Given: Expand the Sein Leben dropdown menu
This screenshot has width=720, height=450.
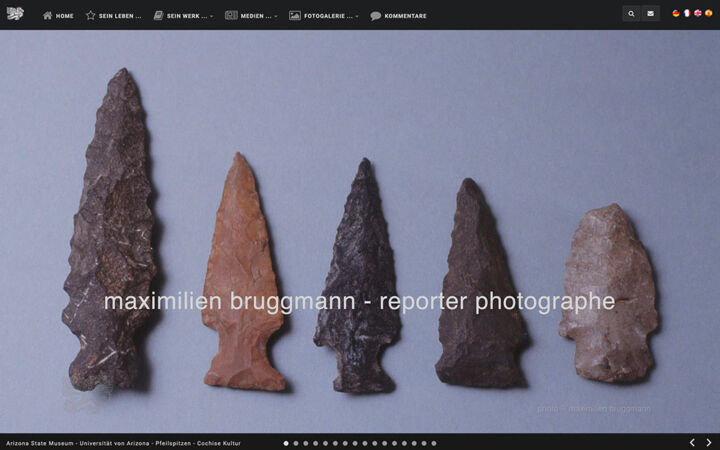Looking at the screenshot, I should (113, 15).
